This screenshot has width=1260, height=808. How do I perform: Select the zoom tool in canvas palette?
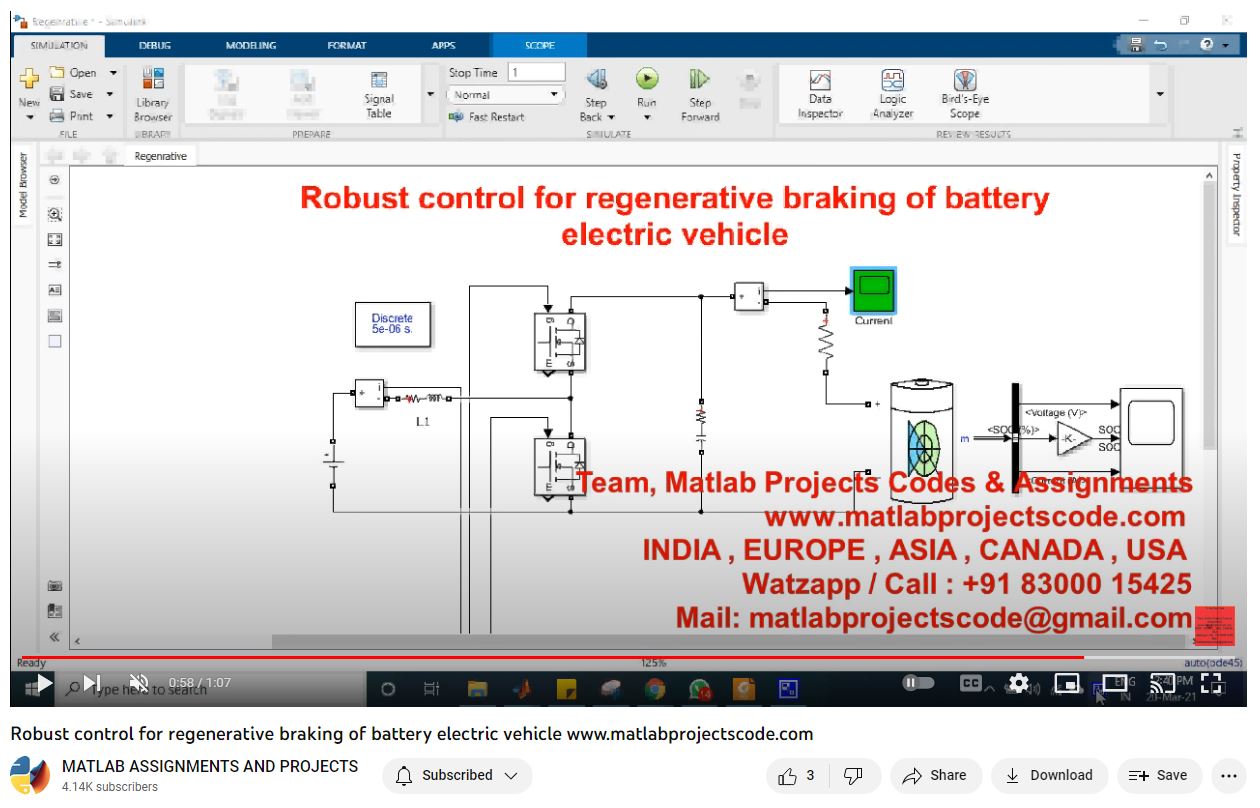55,214
